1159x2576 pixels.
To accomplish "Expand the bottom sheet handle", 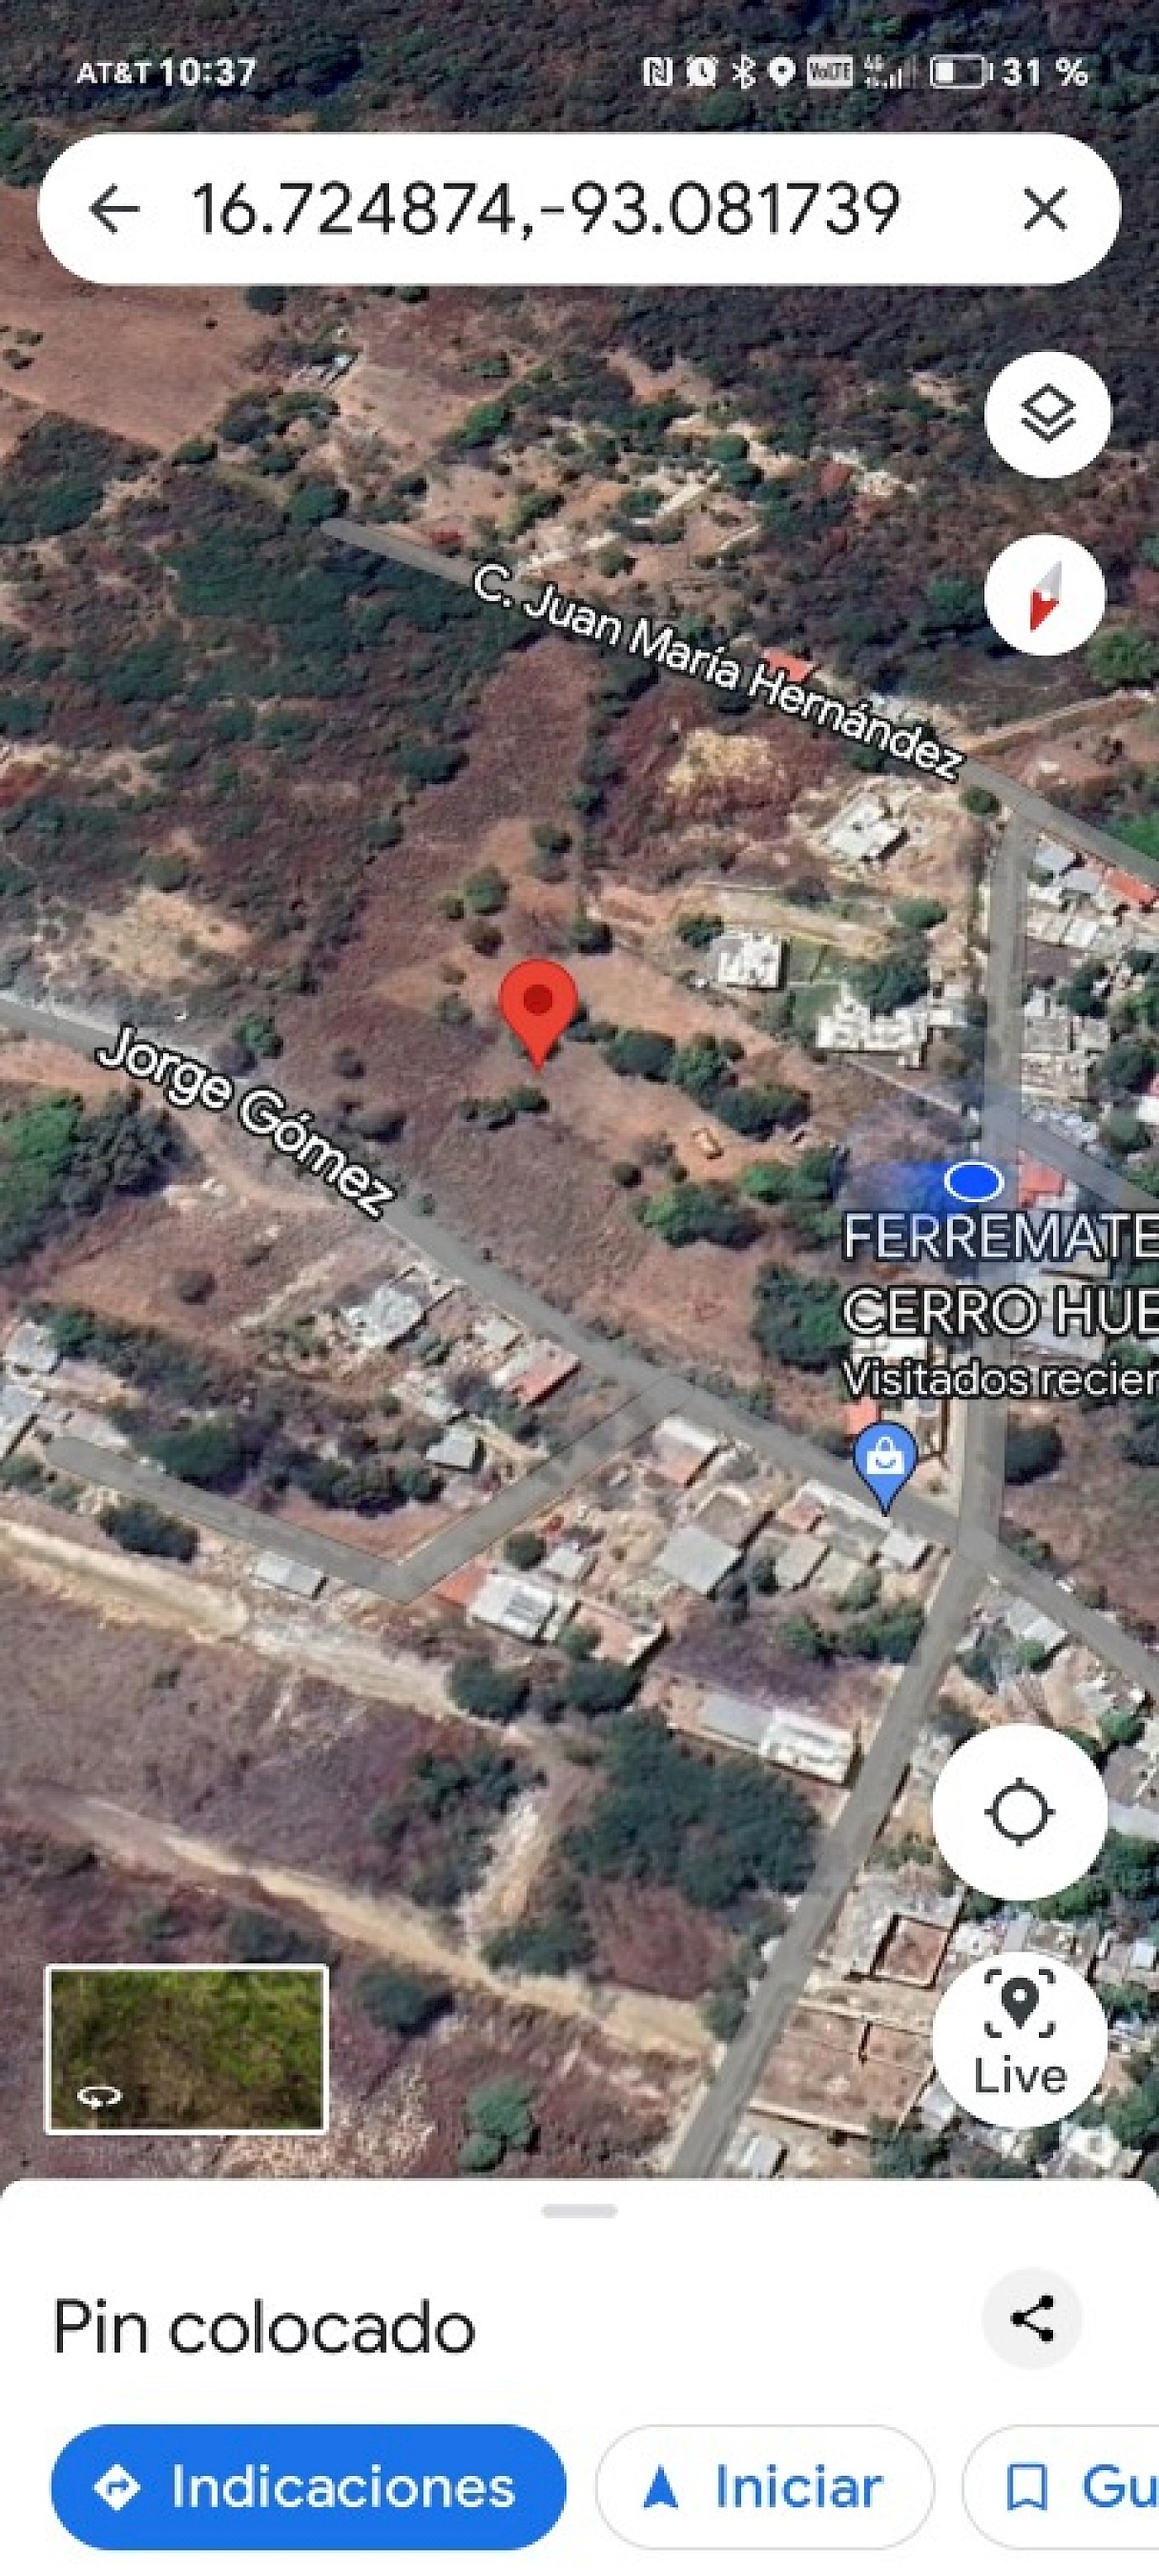I will pos(579,2210).
